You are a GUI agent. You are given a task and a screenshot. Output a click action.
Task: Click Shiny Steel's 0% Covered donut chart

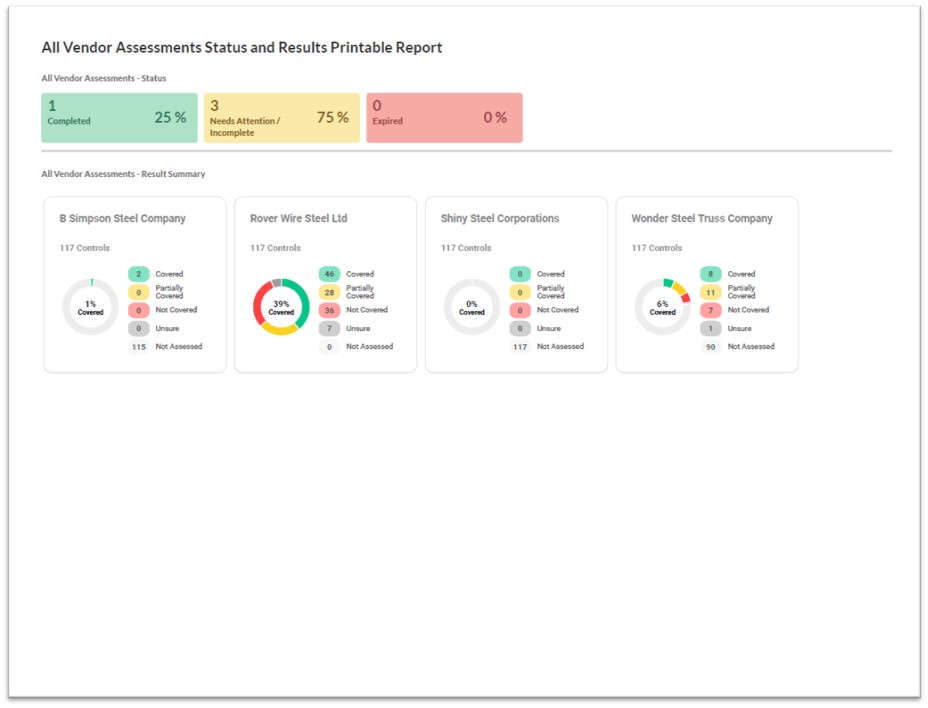pos(472,307)
